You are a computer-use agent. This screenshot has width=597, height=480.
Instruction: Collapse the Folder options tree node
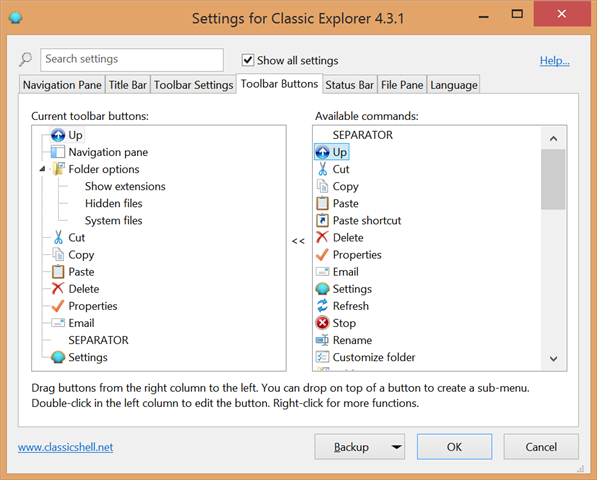point(42,169)
